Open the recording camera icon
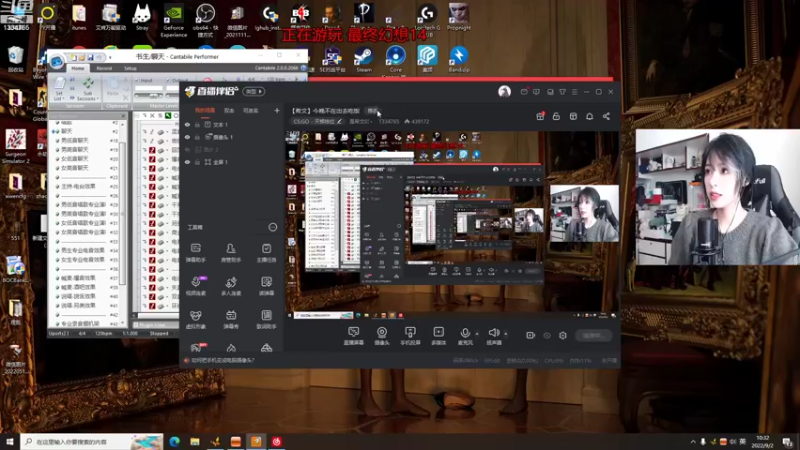The width and height of the screenshot is (800, 450). pyautogui.click(x=531, y=335)
